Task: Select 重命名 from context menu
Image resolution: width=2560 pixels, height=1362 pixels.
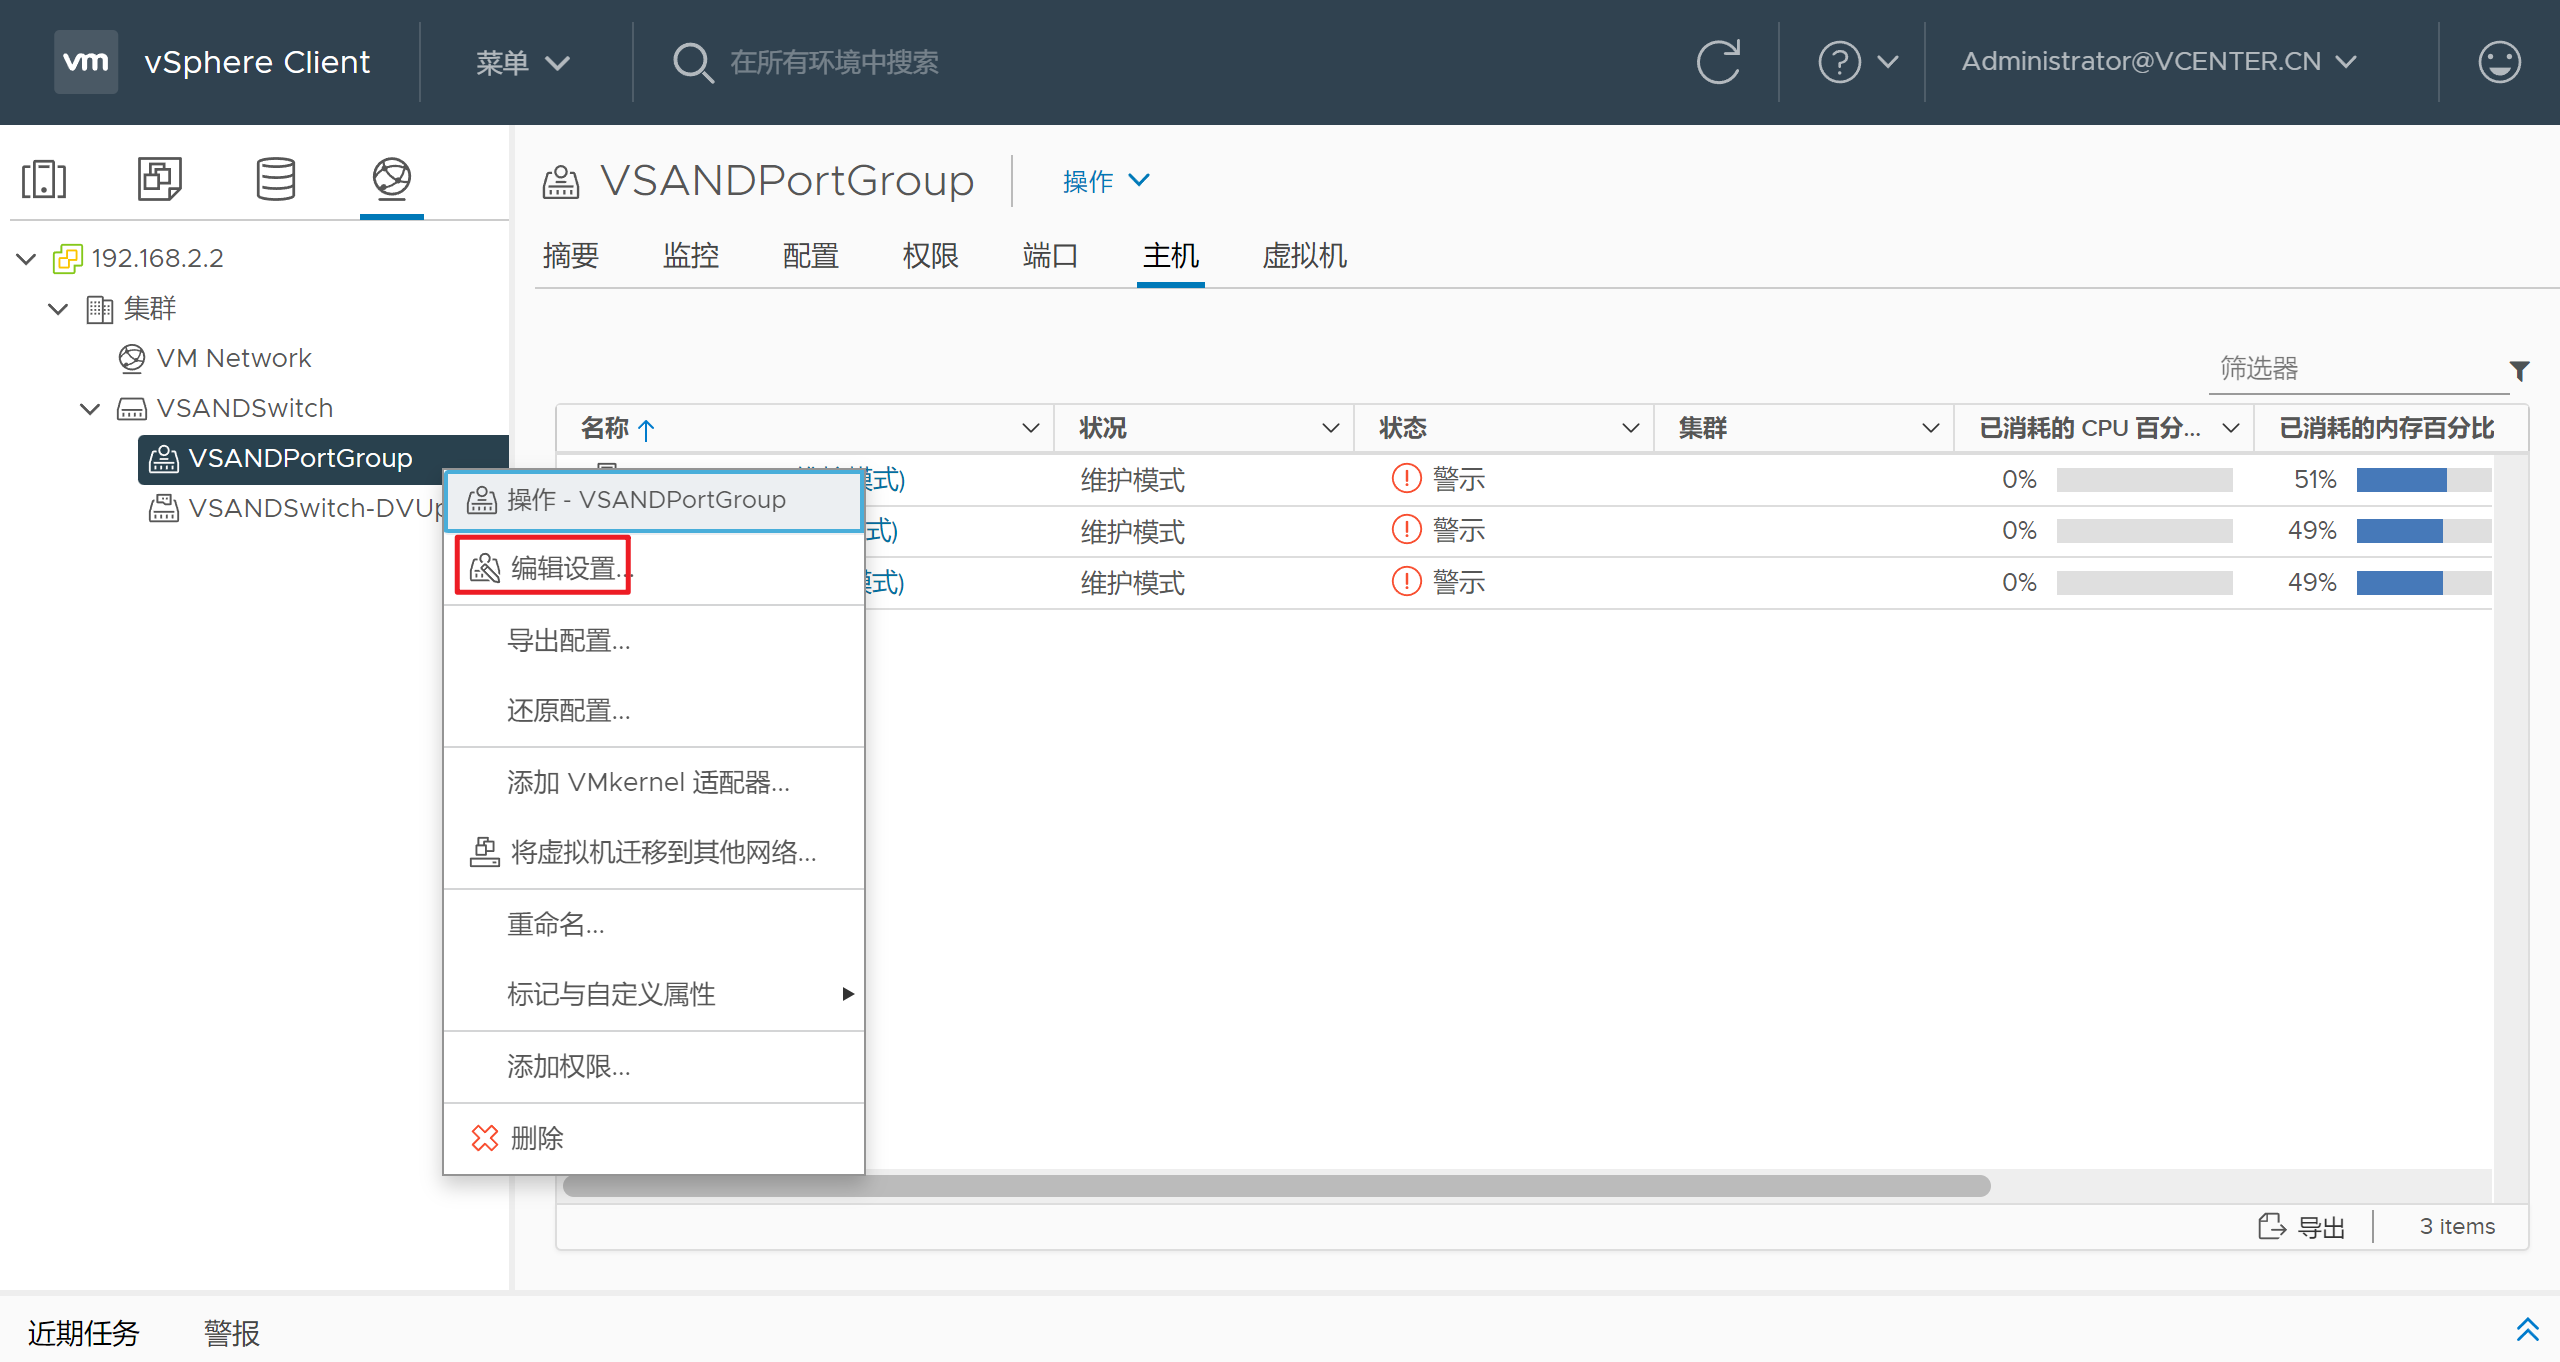Action: point(654,924)
